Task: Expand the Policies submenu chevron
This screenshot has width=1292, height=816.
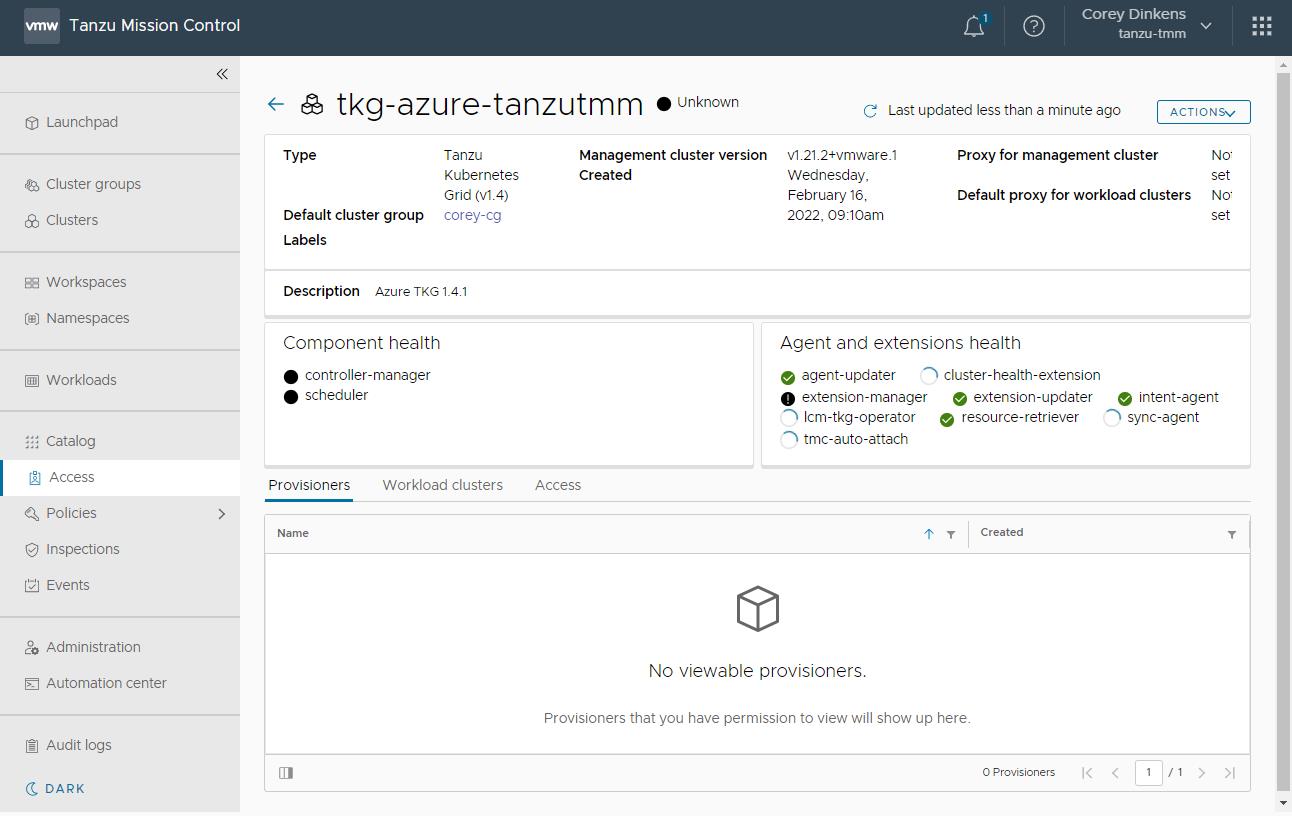Action: [222, 514]
